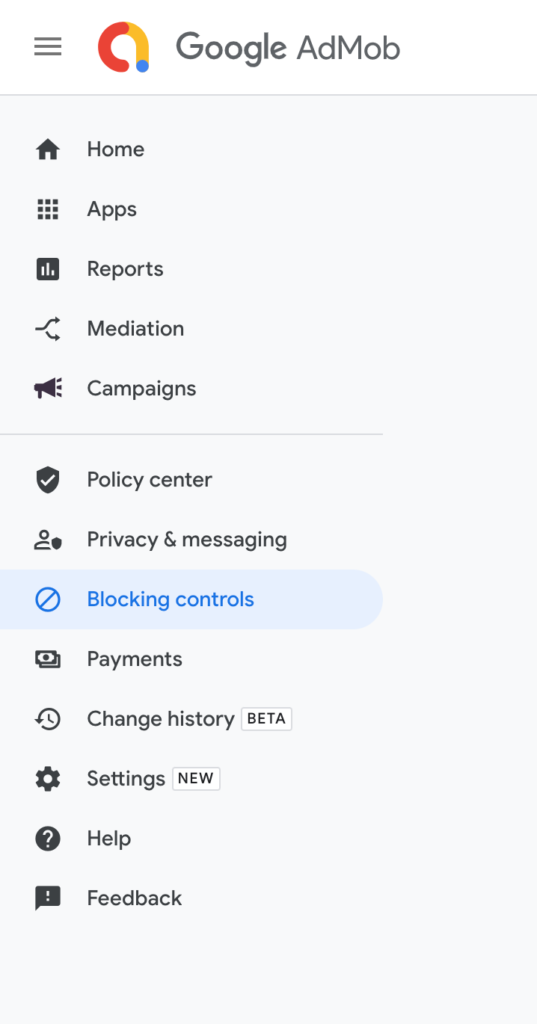Click the Reports bar chart icon
The width and height of the screenshot is (537, 1024).
click(x=48, y=269)
